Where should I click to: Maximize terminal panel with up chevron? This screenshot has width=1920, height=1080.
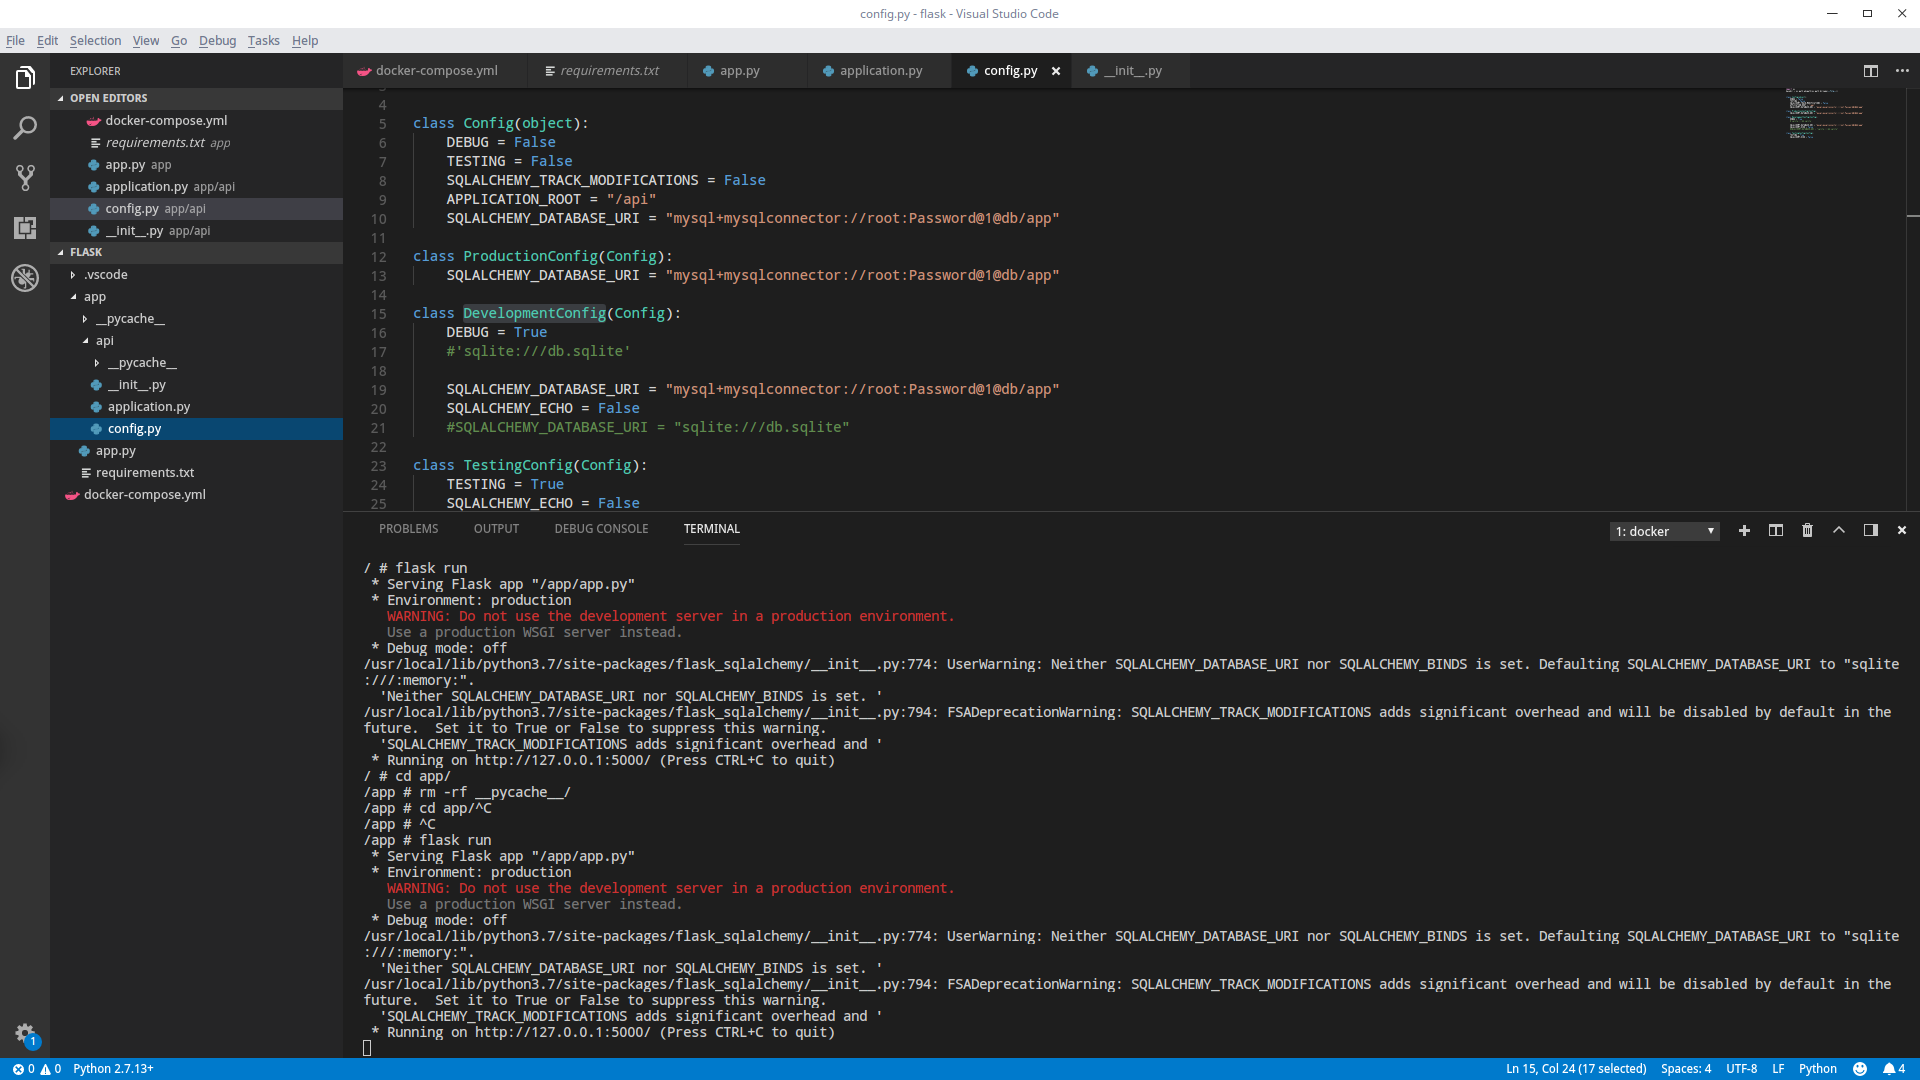(x=1838, y=531)
